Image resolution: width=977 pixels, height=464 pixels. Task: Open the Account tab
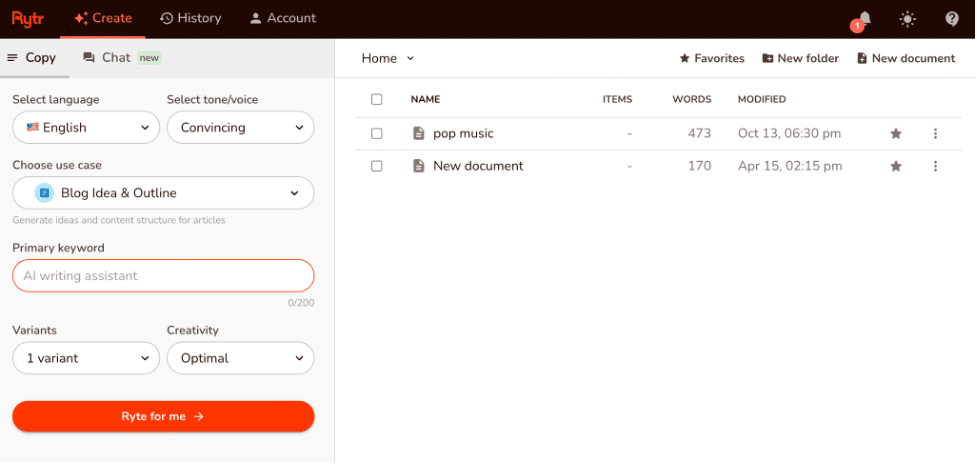pos(283,19)
